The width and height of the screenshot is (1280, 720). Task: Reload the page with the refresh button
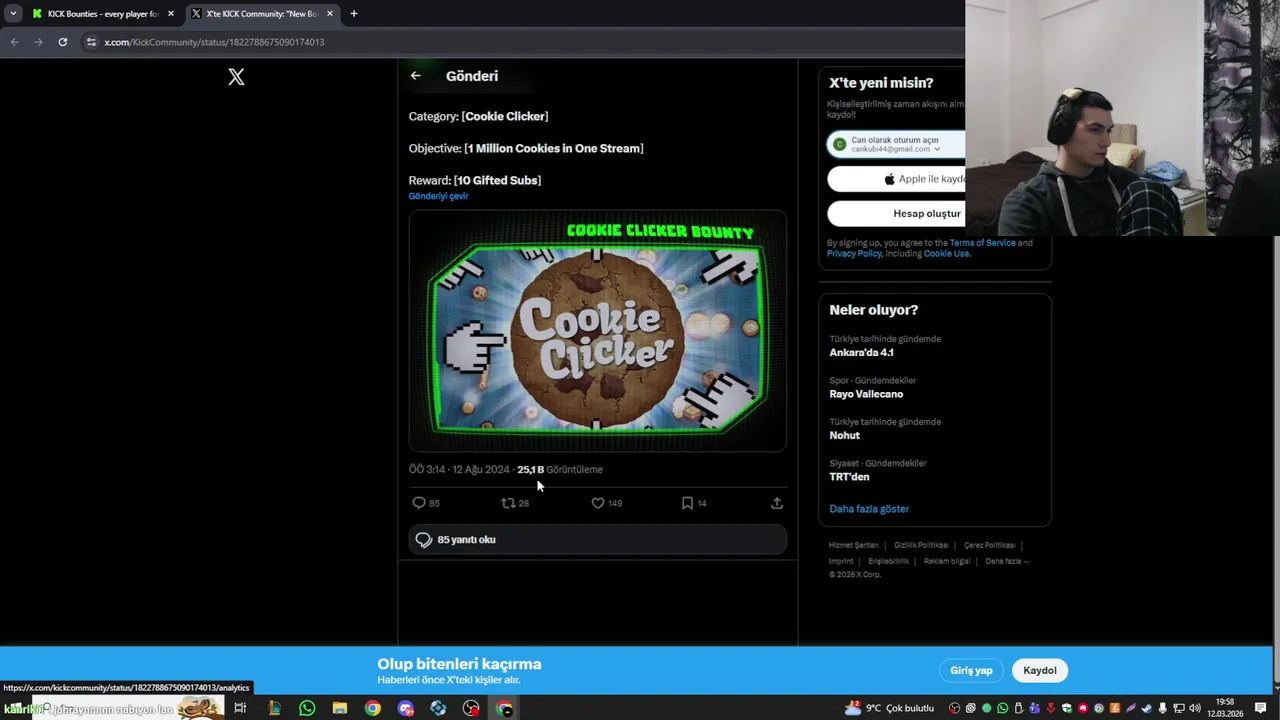62,42
